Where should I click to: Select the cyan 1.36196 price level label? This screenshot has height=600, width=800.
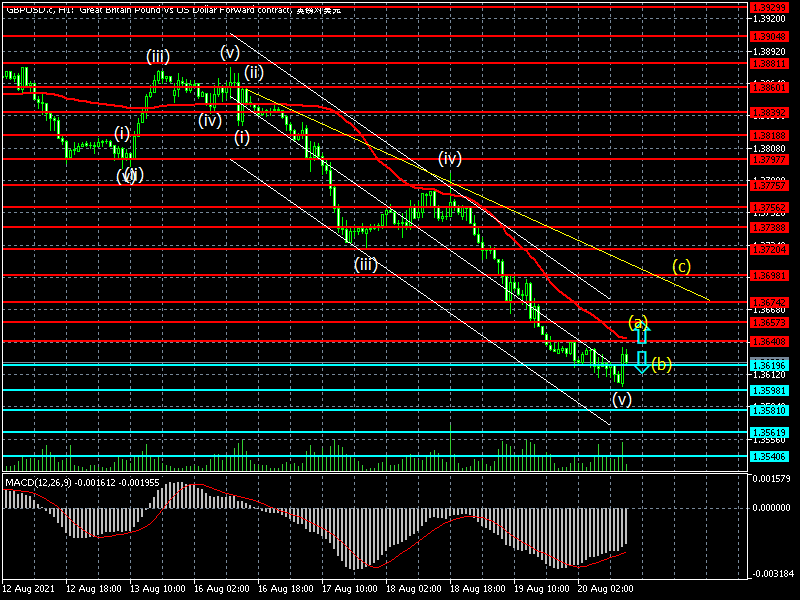(769, 365)
